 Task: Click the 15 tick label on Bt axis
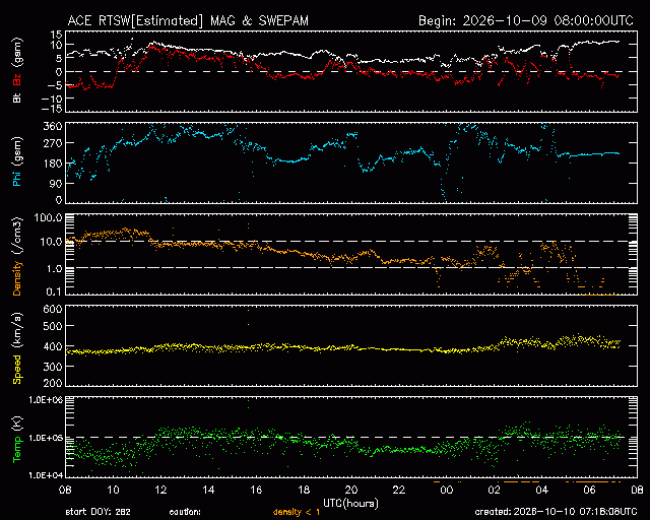coord(57,34)
